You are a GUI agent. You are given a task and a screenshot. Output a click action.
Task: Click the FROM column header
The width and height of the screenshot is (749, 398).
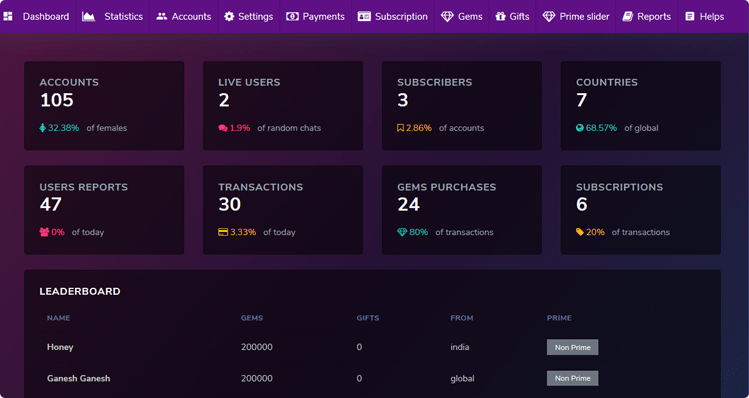(x=462, y=318)
